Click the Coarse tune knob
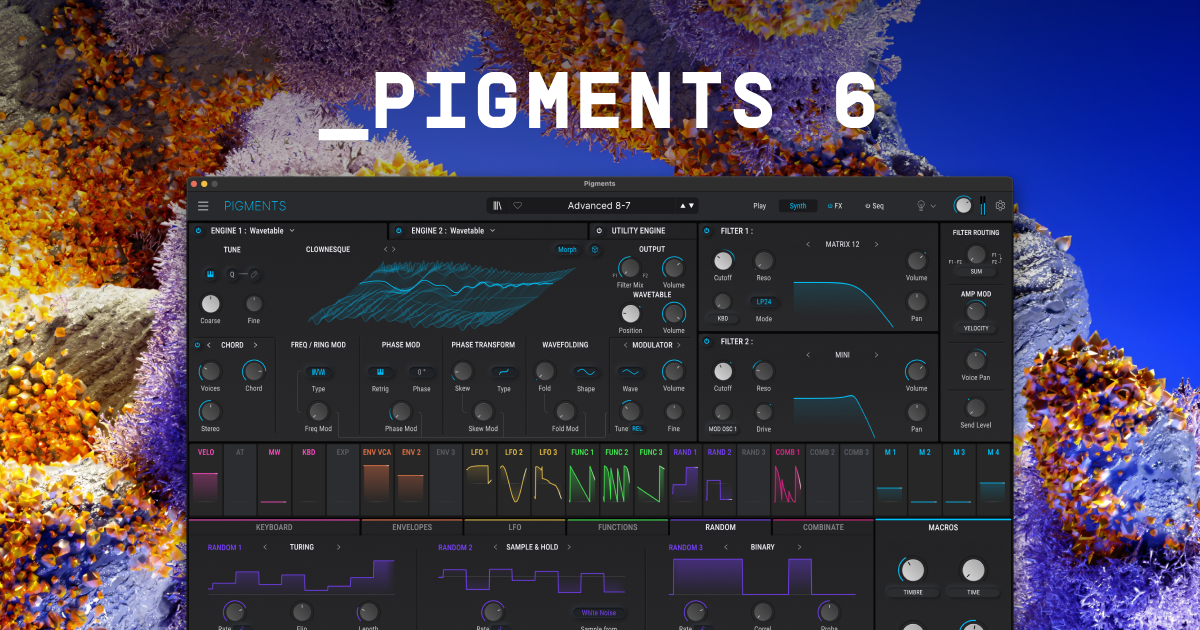Image resolution: width=1200 pixels, height=630 pixels. tap(210, 303)
